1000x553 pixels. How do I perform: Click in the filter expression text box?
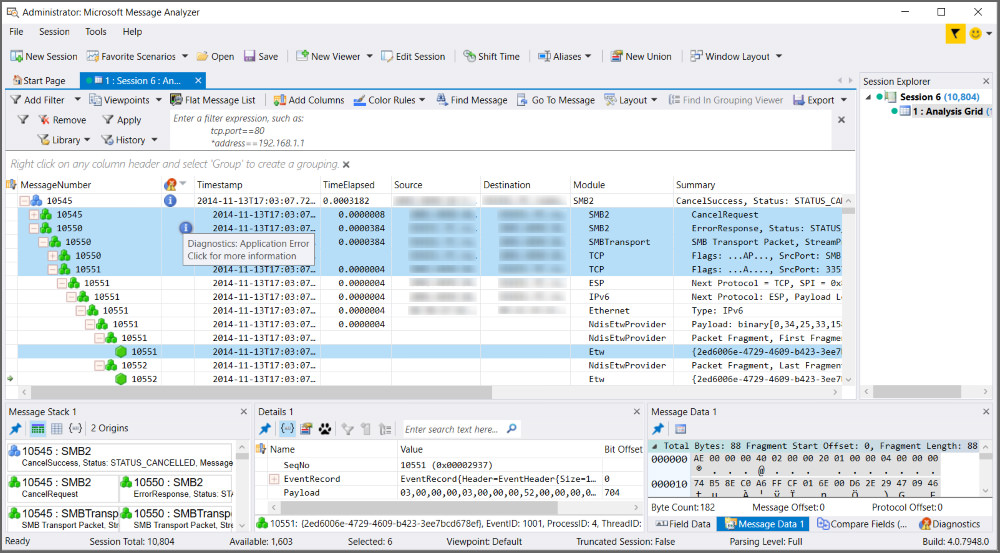point(501,130)
